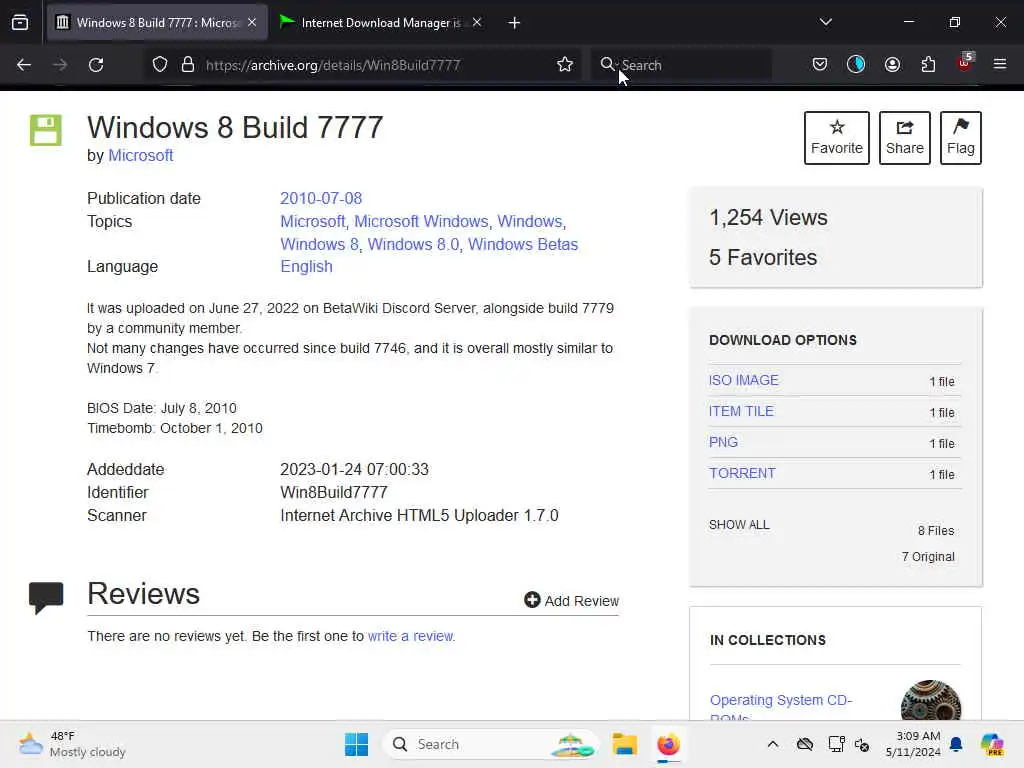1024x768 pixels.
Task: Open the Firefox account icon
Action: (x=893, y=65)
